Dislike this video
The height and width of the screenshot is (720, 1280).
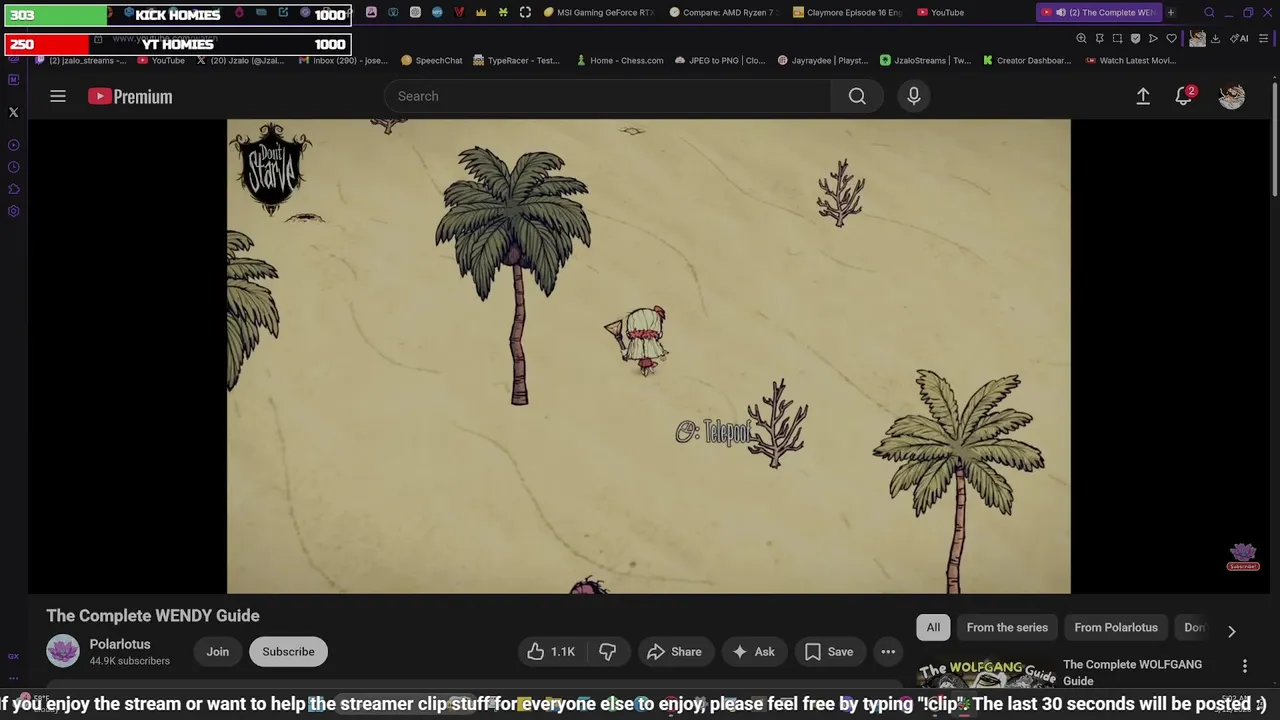point(607,652)
